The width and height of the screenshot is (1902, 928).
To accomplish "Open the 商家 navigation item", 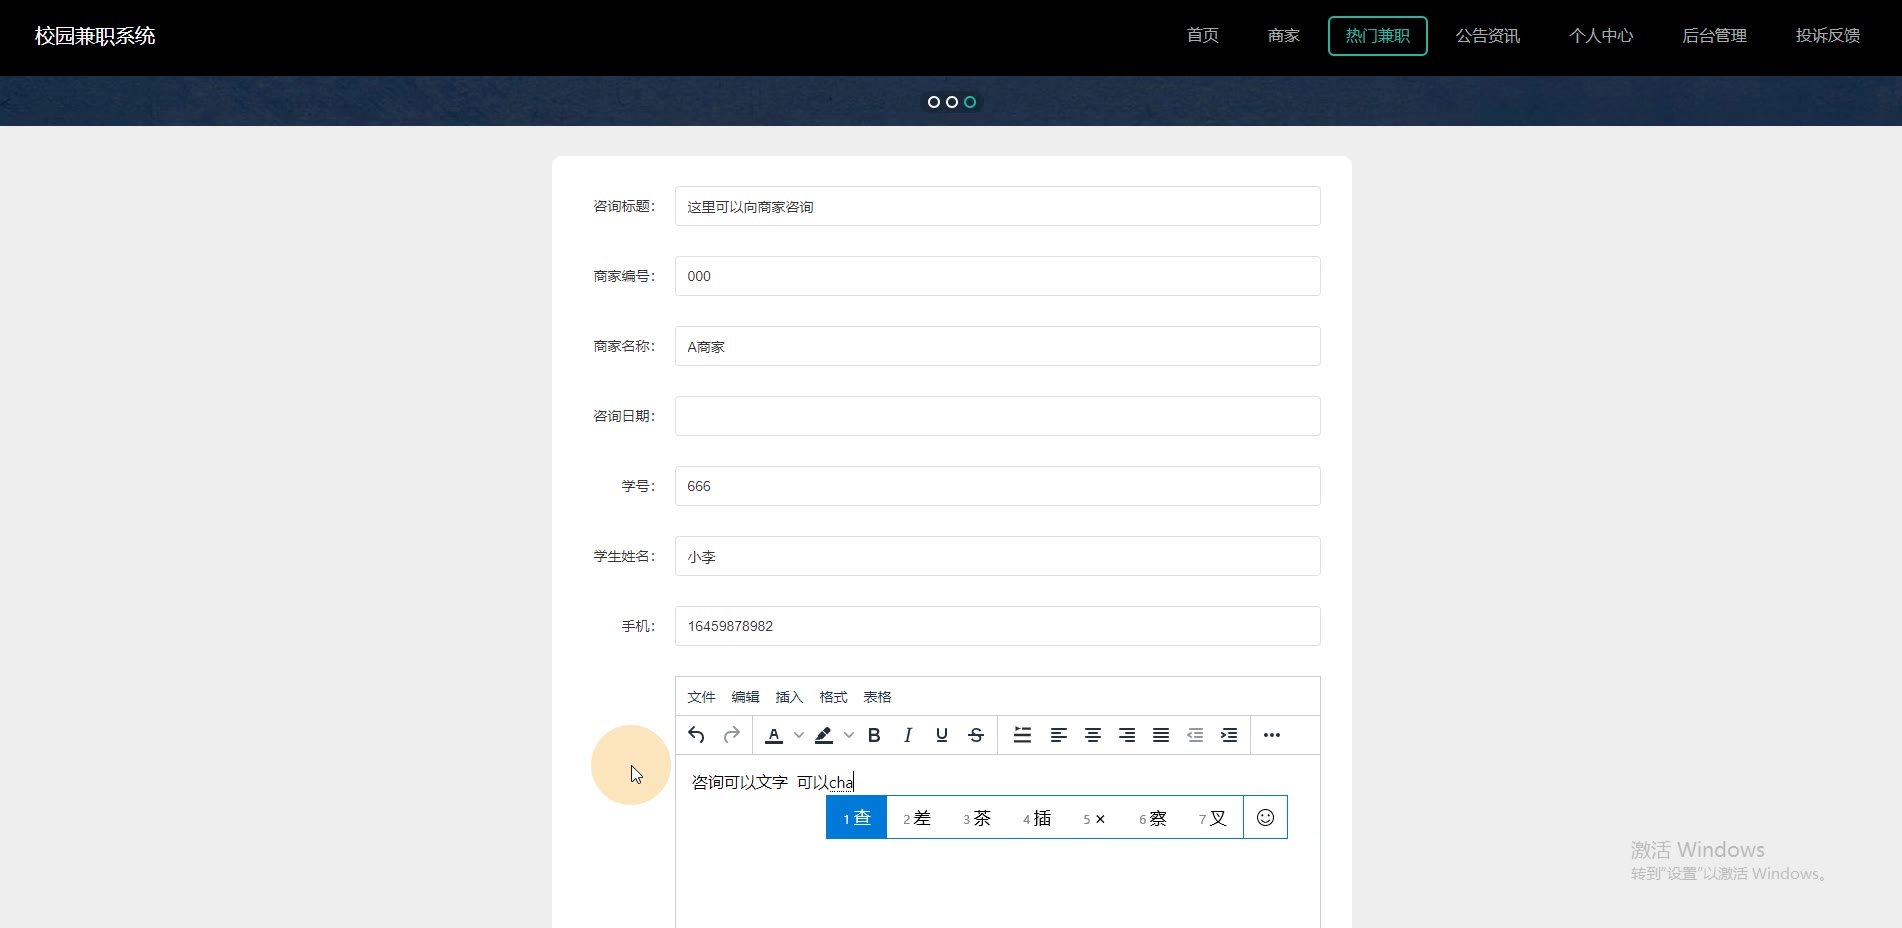I will click(x=1284, y=36).
